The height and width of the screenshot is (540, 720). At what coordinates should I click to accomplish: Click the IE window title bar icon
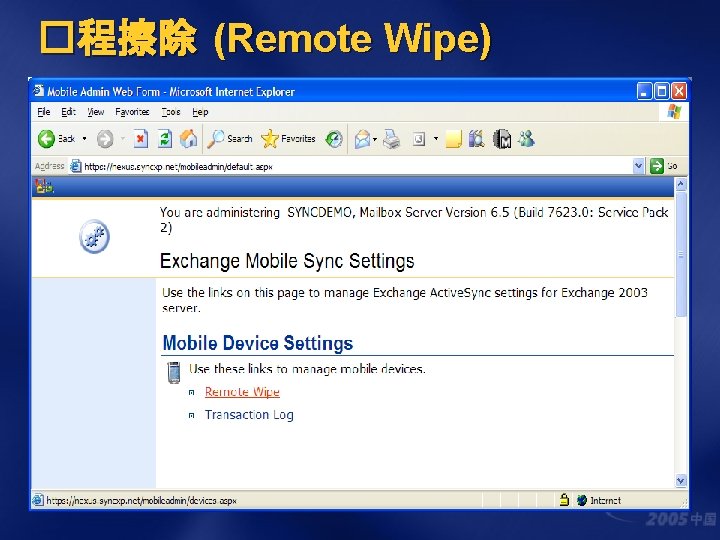click(x=39, y=91)
